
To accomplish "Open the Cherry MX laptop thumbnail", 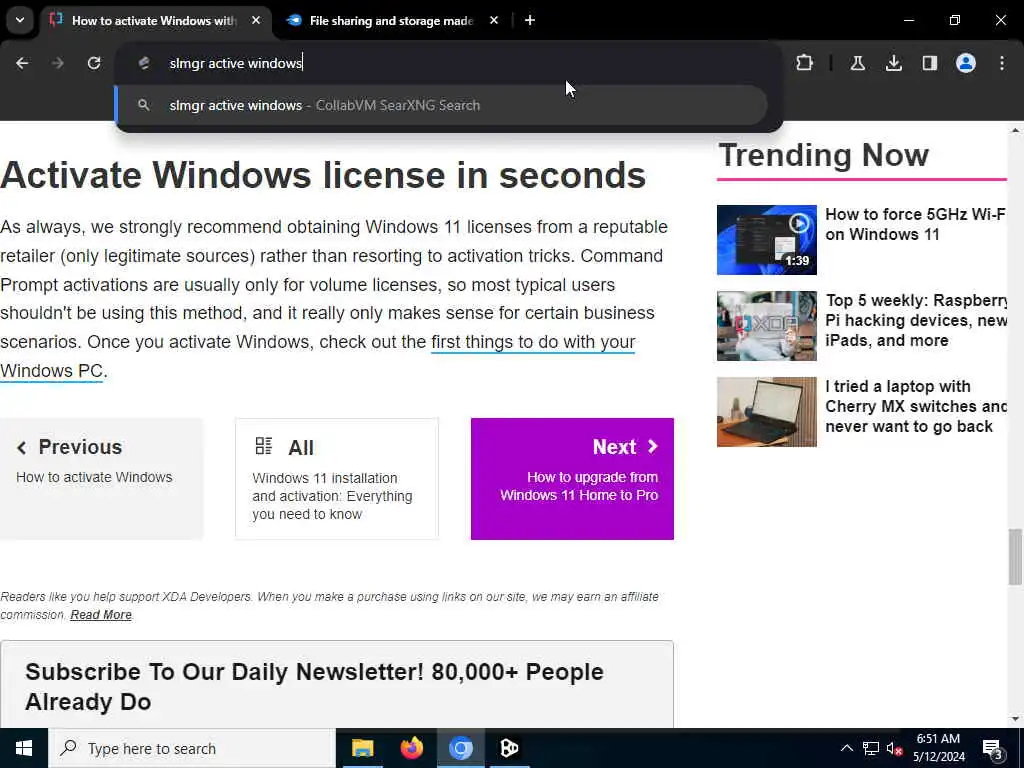I will pos(767,412).
